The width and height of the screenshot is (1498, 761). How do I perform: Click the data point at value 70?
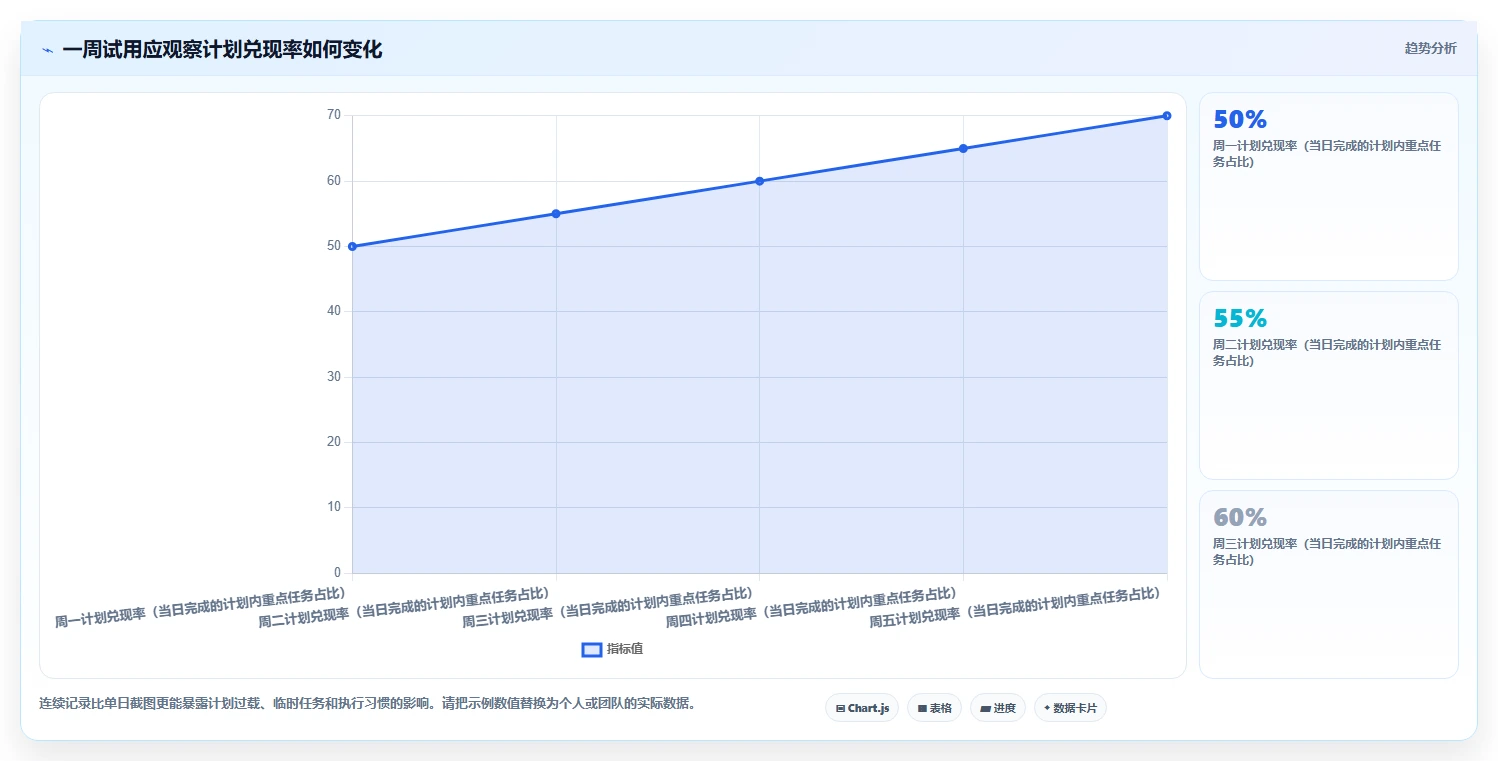coord(1167,116)
